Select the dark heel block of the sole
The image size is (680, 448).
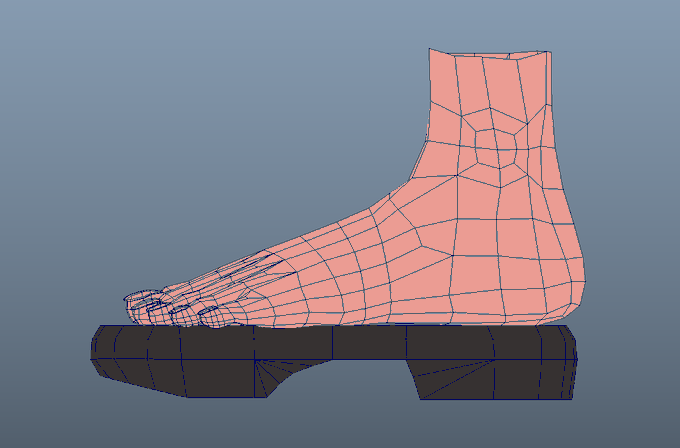click(492, 379)
